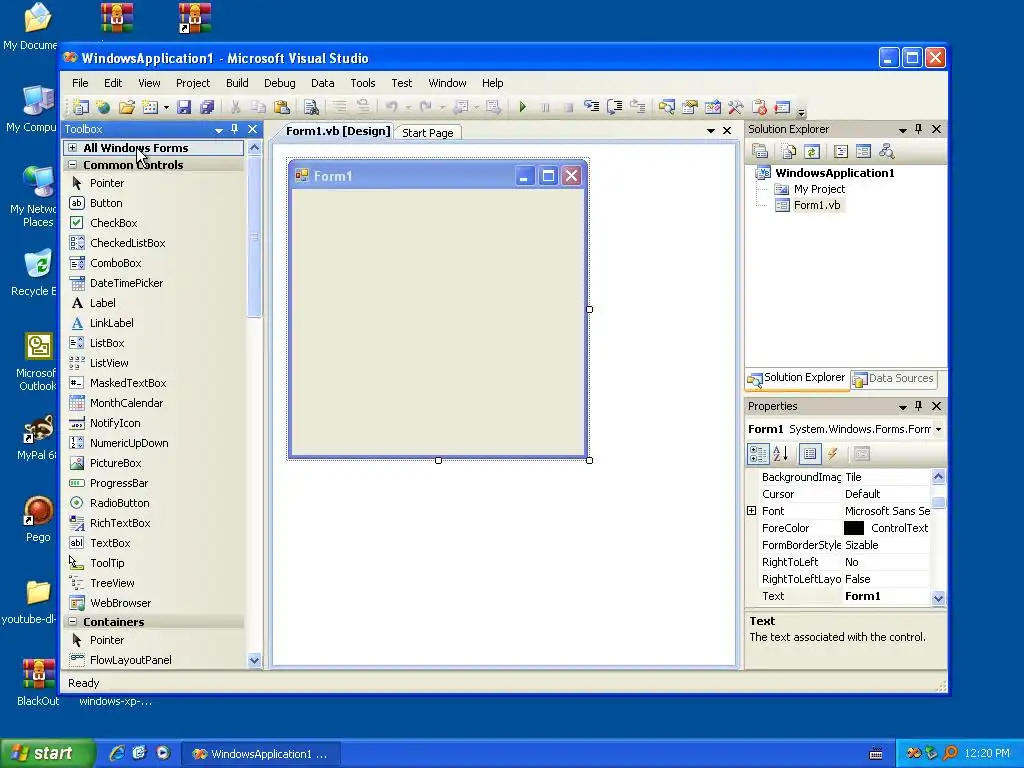Screen dimensions: 1024x768
Task: Open the Error List toolbar icon
Action: (759, 107)
